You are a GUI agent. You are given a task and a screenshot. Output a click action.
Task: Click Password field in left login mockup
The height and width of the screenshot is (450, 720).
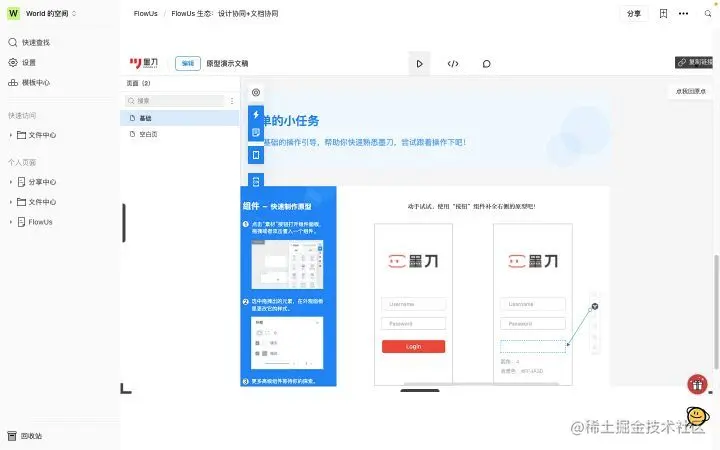click(x=413, y=324)
